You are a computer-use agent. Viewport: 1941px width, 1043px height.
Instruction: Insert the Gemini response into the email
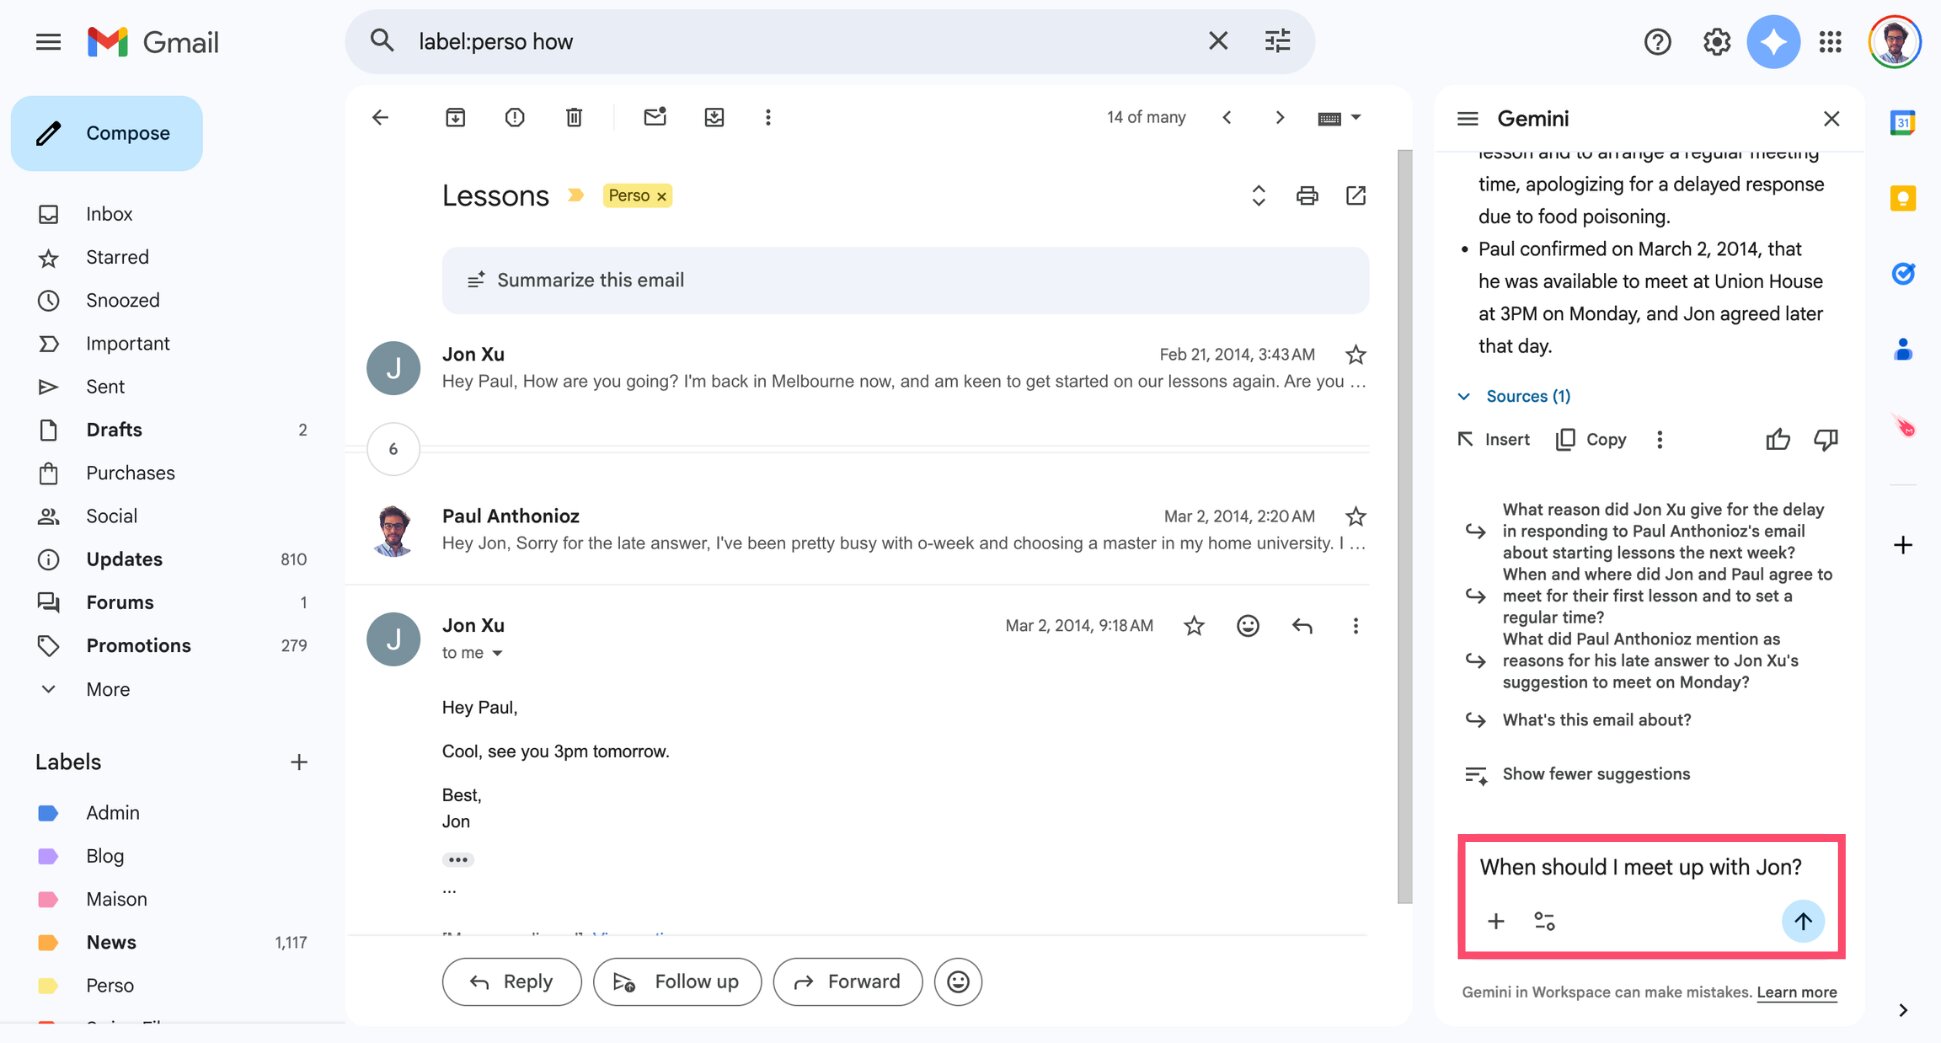(1492, 439)
